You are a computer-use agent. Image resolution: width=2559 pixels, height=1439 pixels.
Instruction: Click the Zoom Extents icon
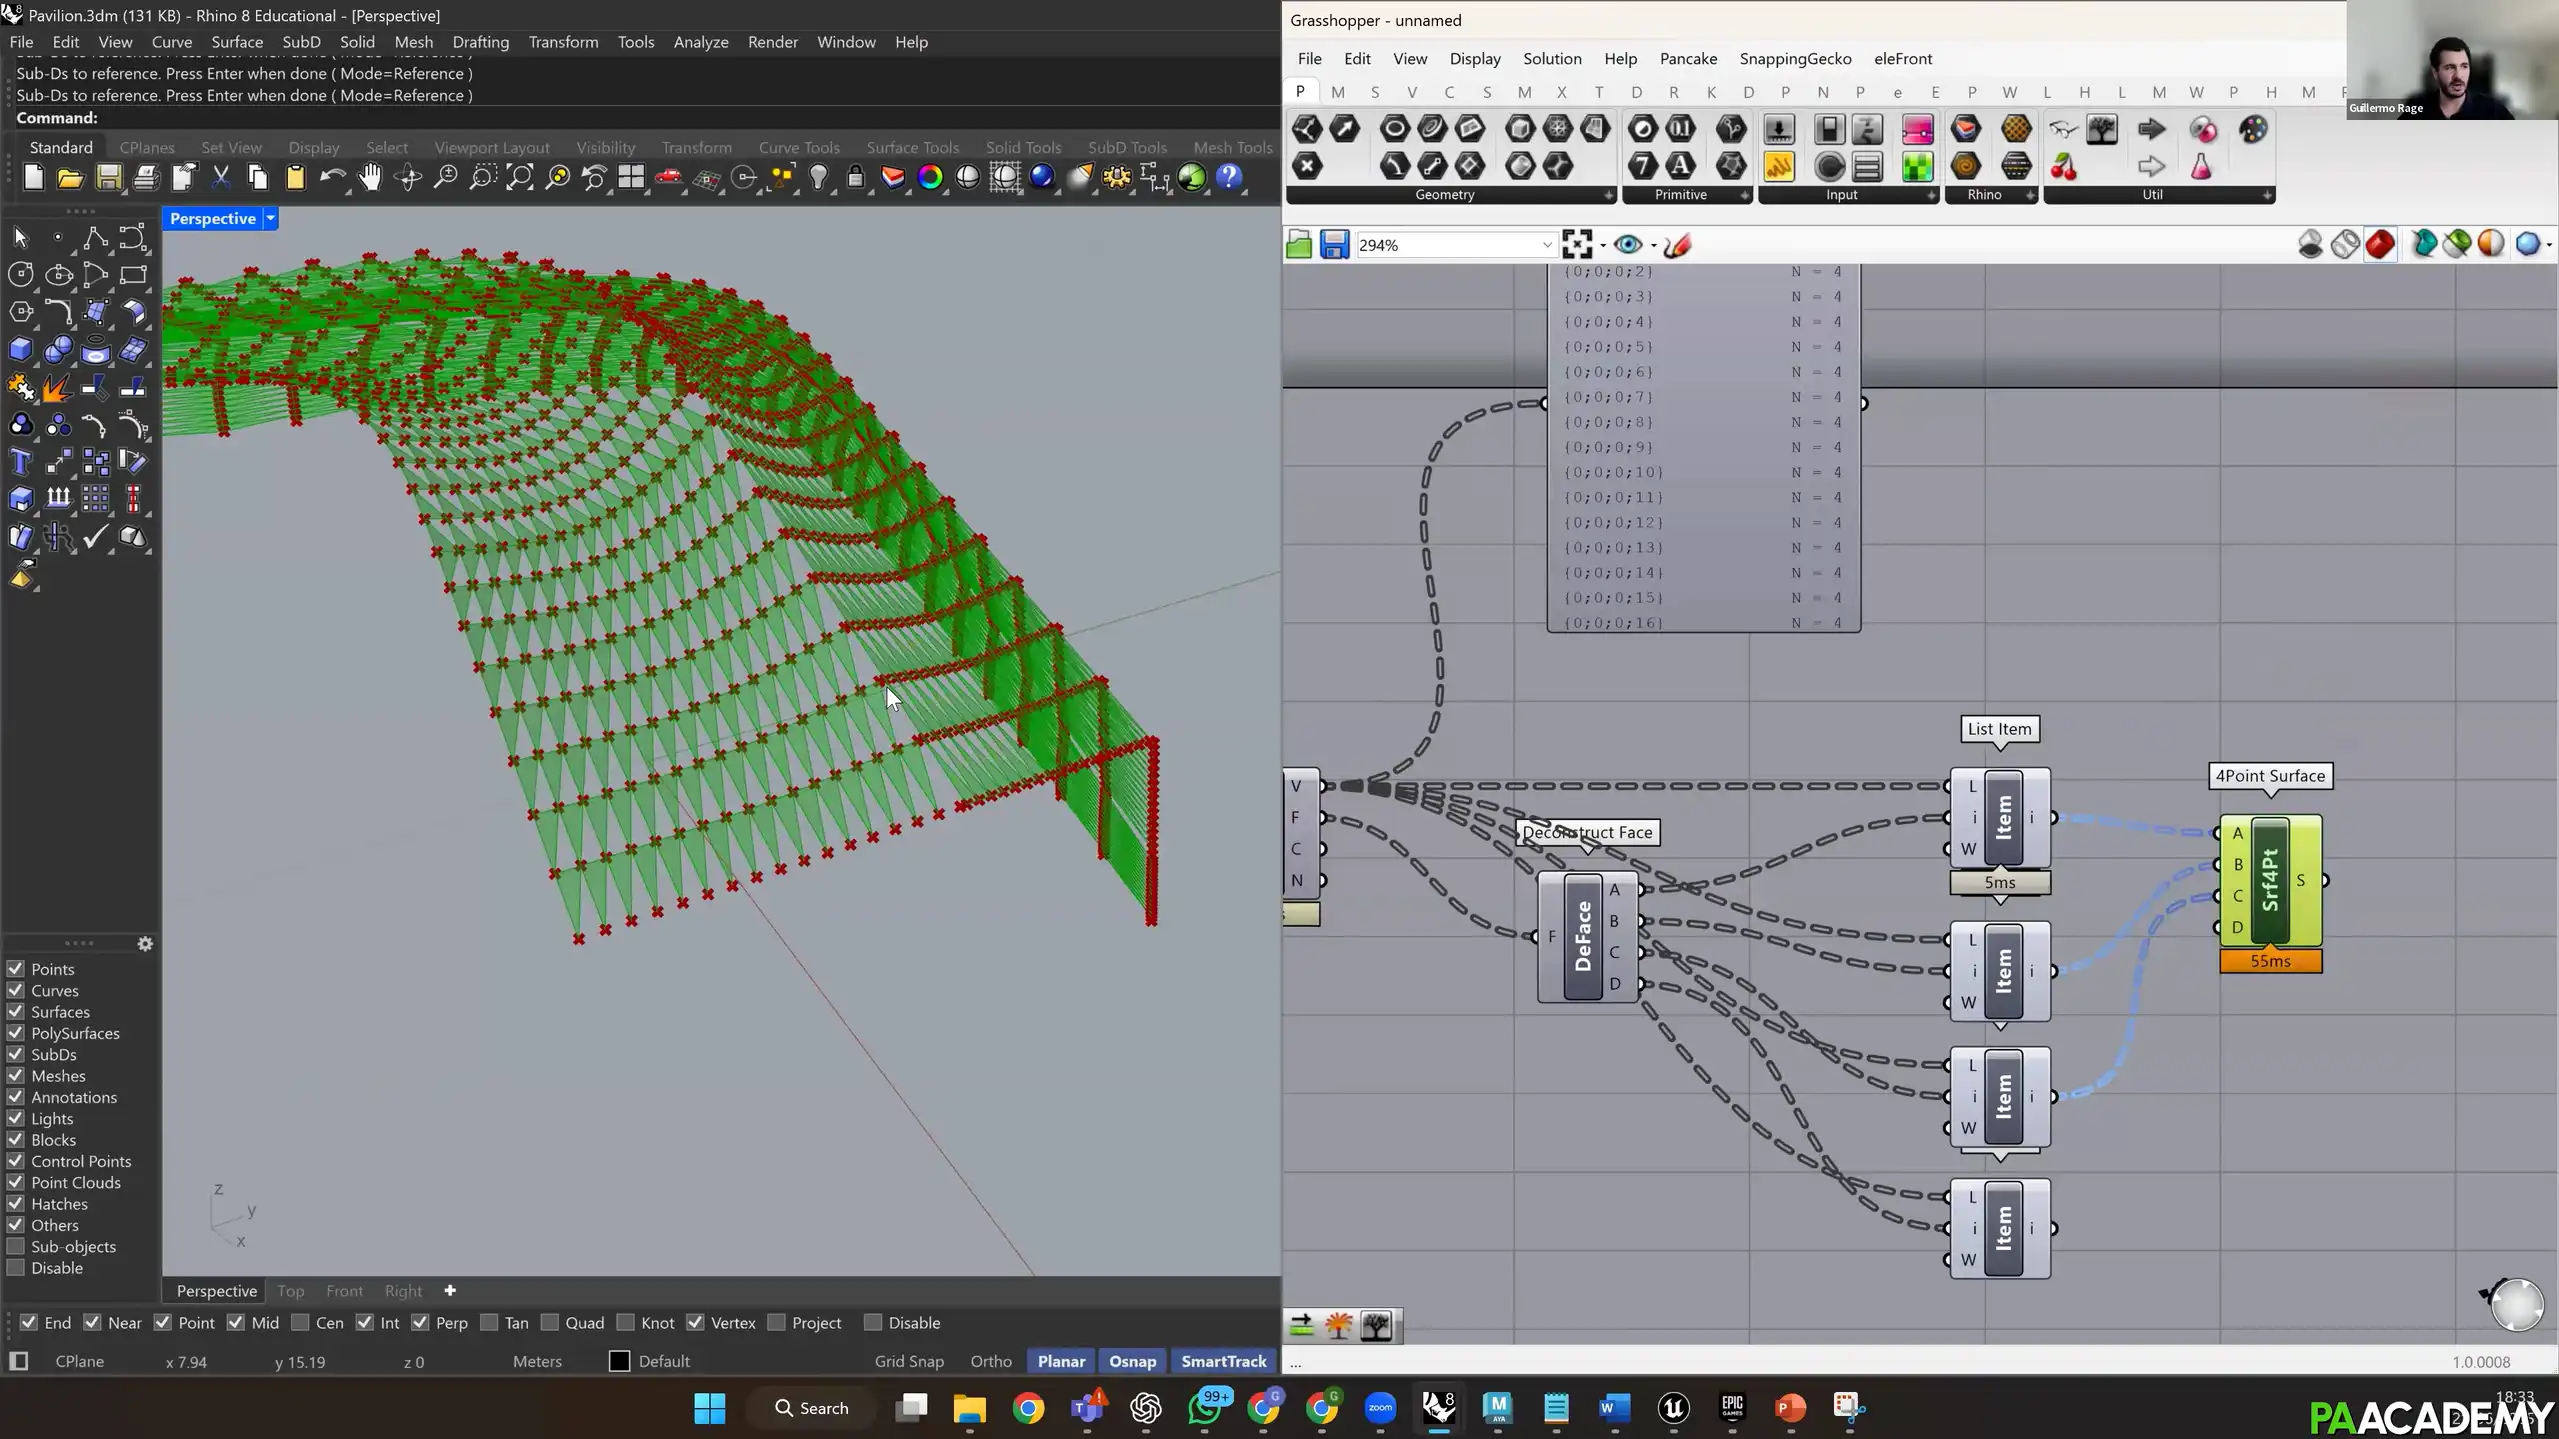pyautogui.click(x=520, y=177)
